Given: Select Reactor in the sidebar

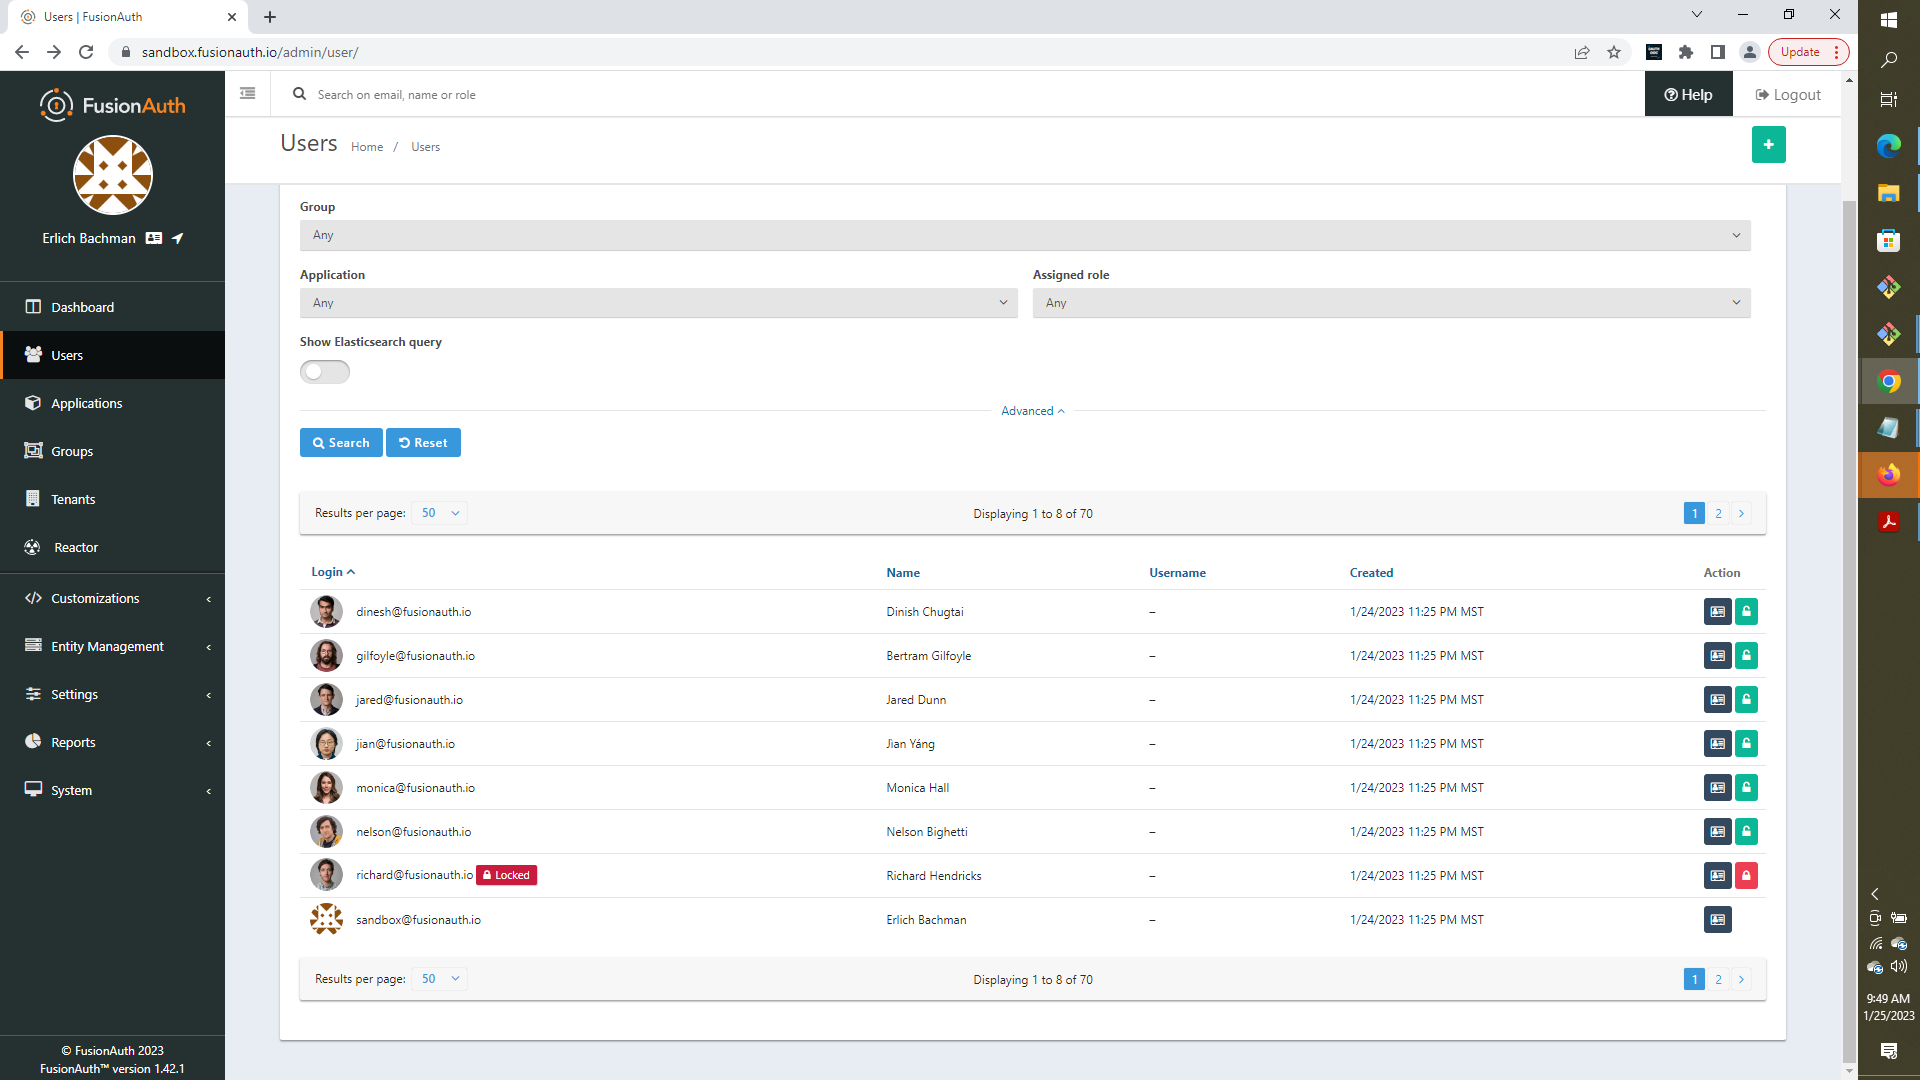Looking at the screenshot, I should click(74, 547).
